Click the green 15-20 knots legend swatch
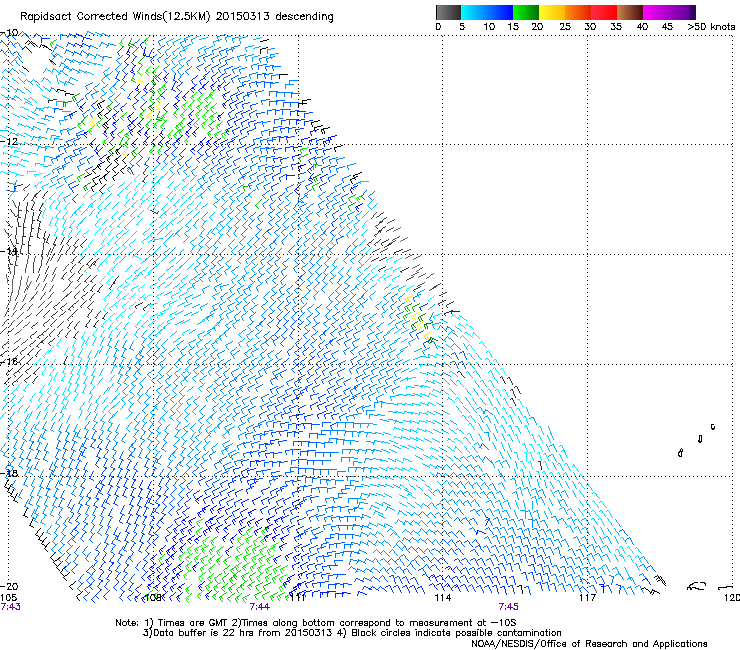 tap(526, 12)
